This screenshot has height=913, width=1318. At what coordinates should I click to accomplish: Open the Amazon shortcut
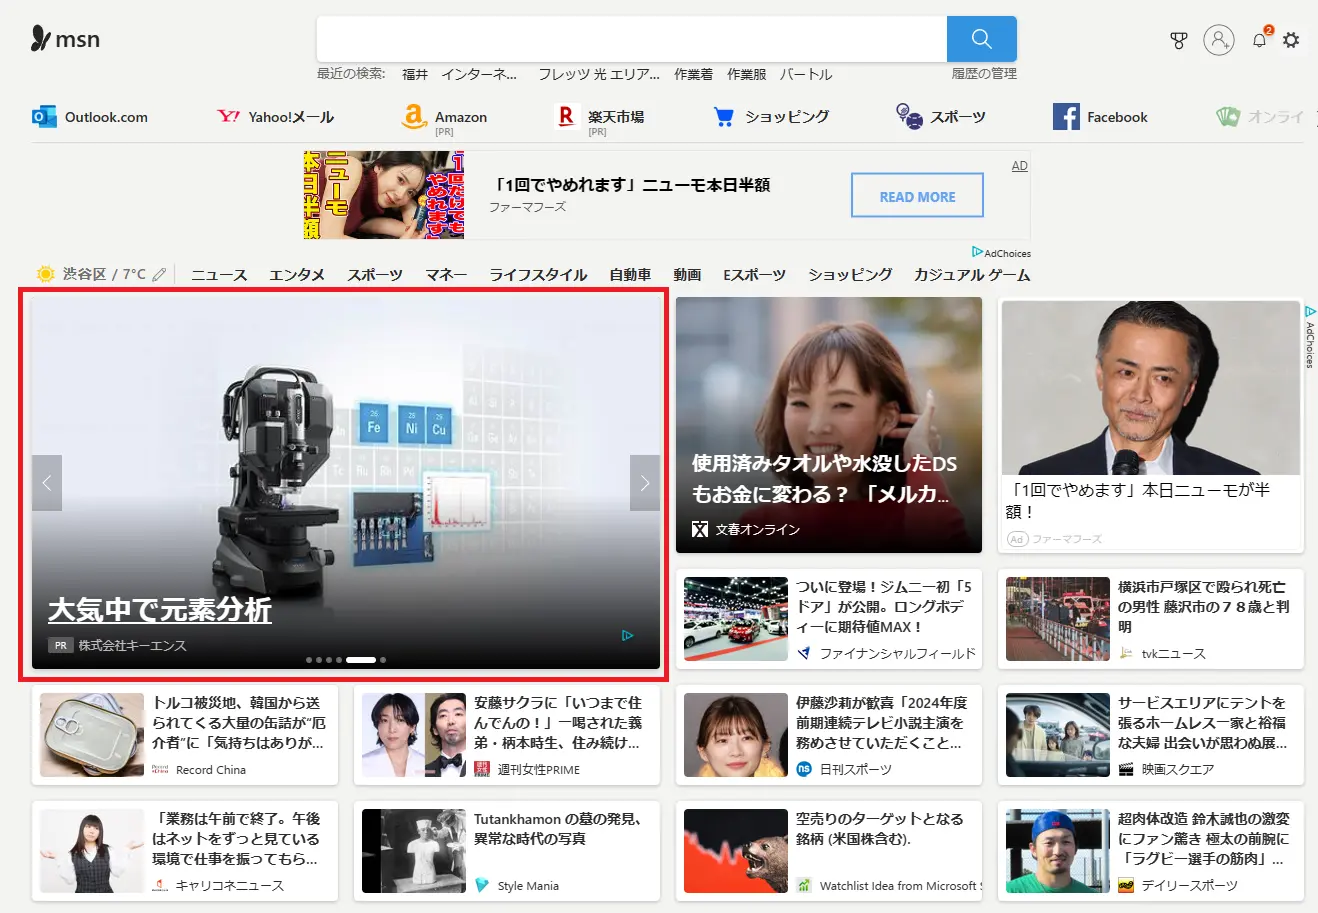(444, 119)
